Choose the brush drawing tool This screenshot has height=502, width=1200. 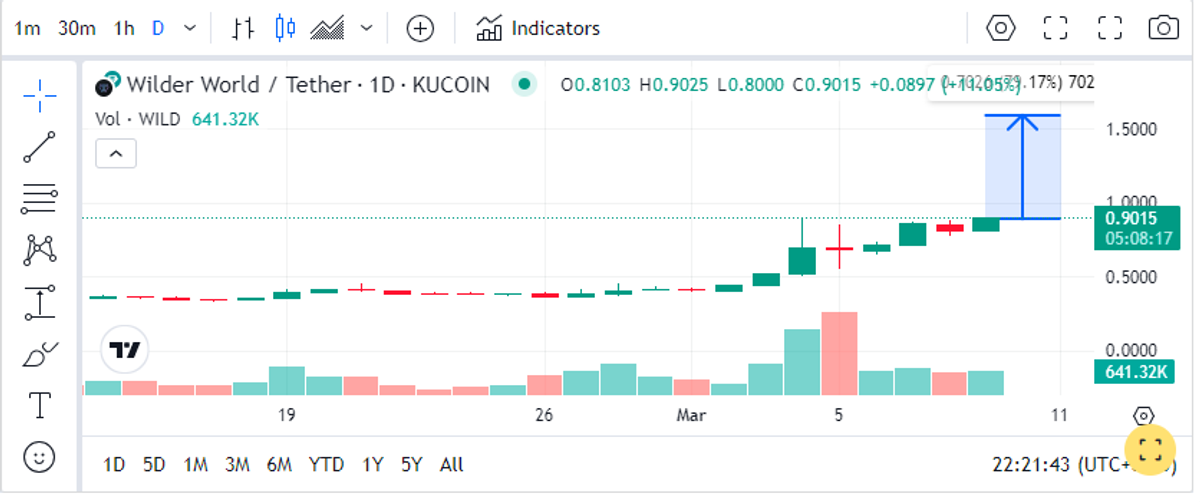tap(39, 354)
